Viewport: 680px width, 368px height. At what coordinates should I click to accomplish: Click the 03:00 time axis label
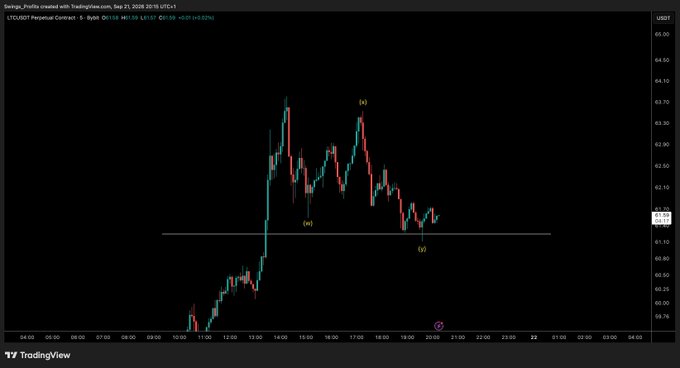click(x=610, y=337)
